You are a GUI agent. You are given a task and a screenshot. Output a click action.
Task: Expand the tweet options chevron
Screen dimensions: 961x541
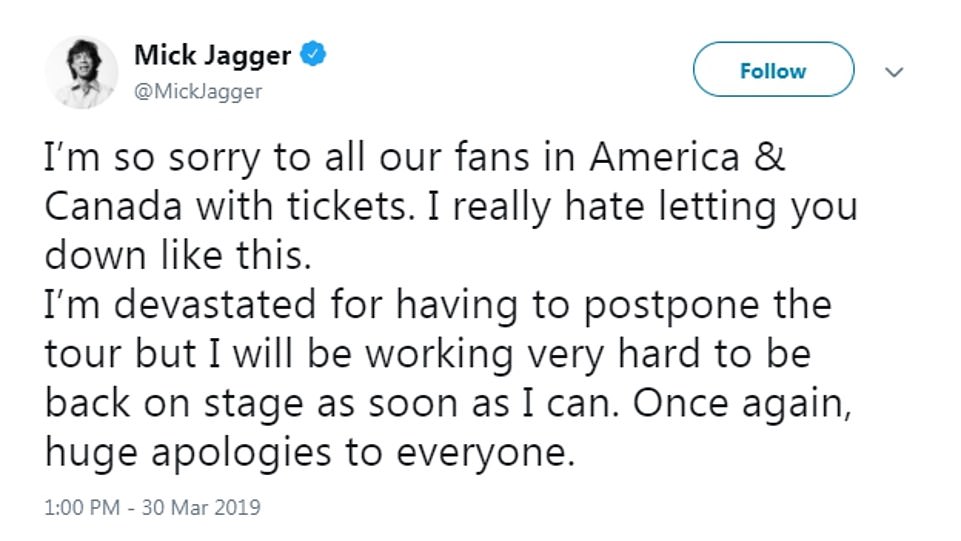(x=895, y=72)
